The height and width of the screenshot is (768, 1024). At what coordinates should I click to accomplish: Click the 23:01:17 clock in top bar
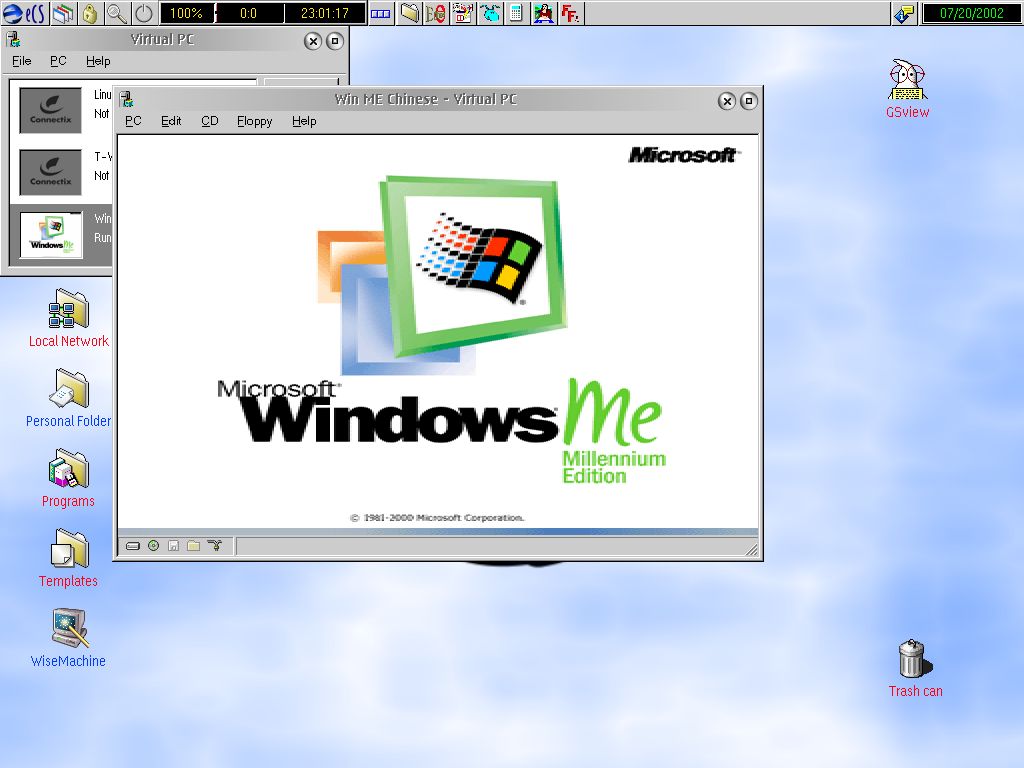pyautogui.click(x=325, y=13)
